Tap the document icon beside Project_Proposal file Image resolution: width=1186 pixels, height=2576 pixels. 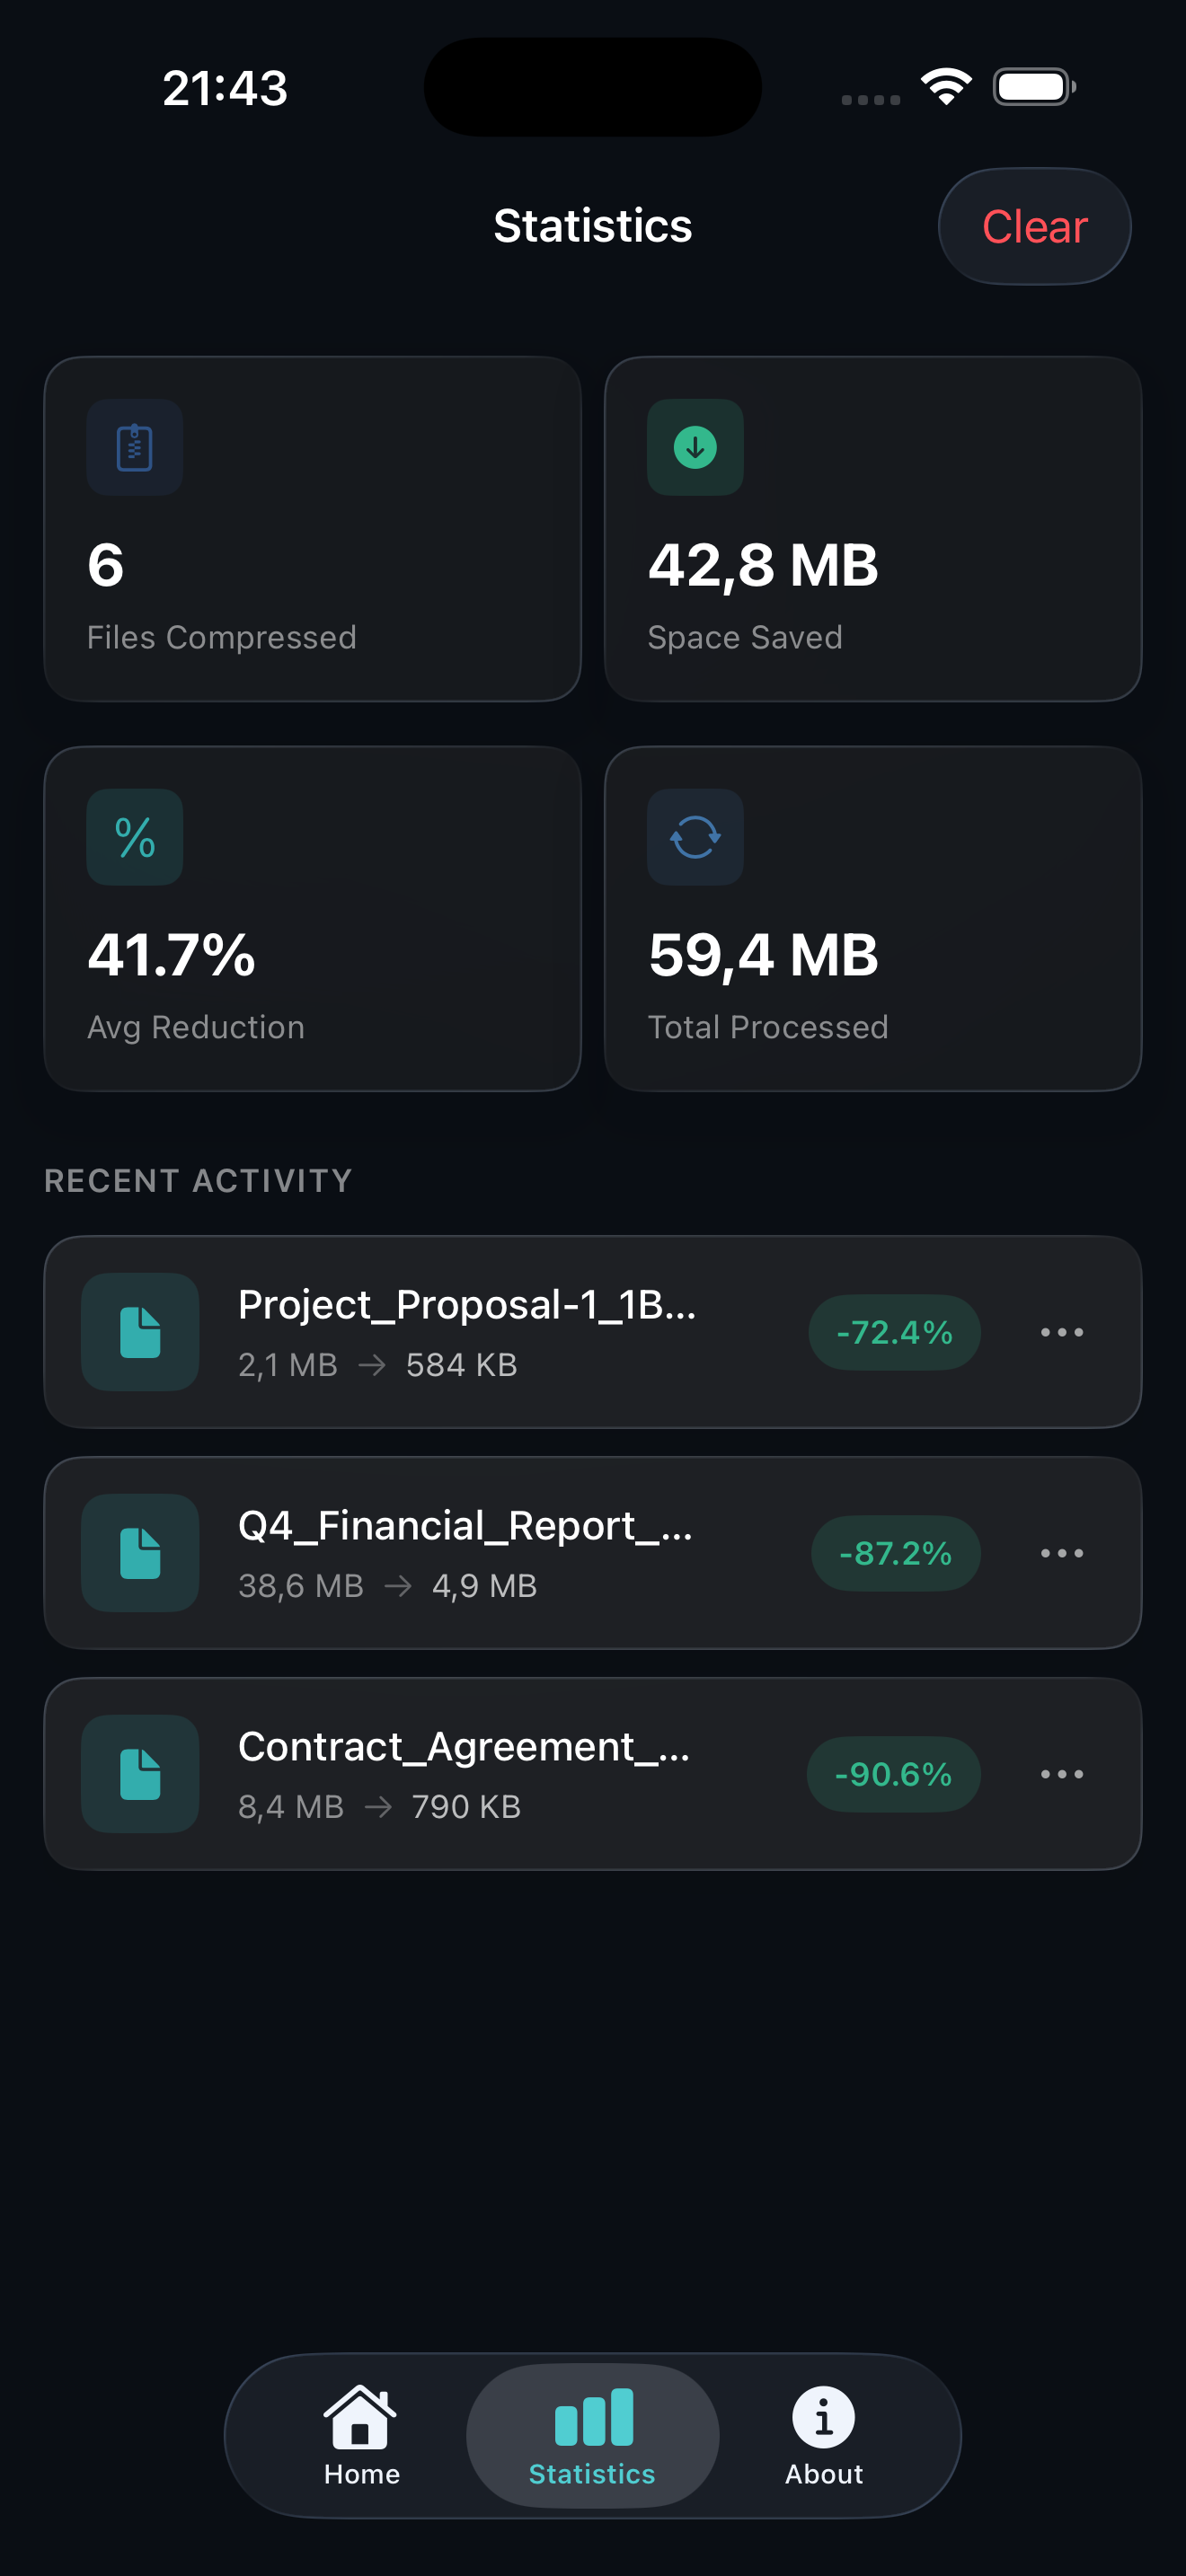click(140, 1332)
